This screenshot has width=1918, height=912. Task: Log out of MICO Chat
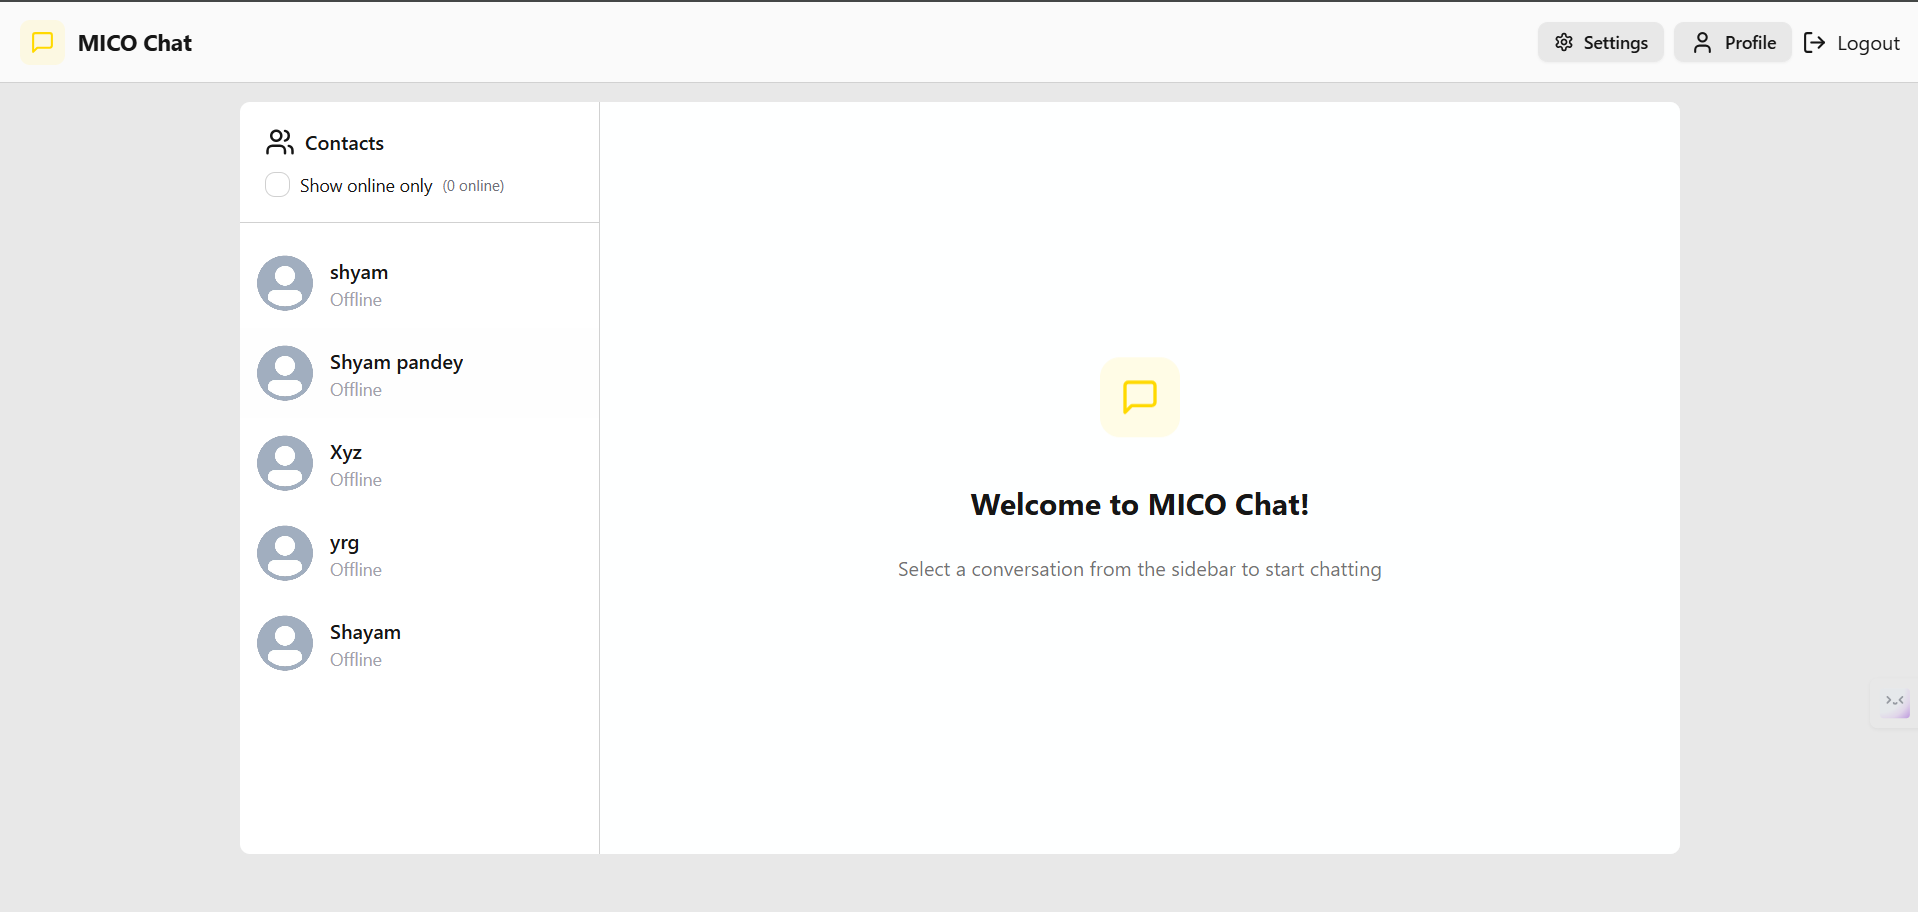tap(1851, 43)
